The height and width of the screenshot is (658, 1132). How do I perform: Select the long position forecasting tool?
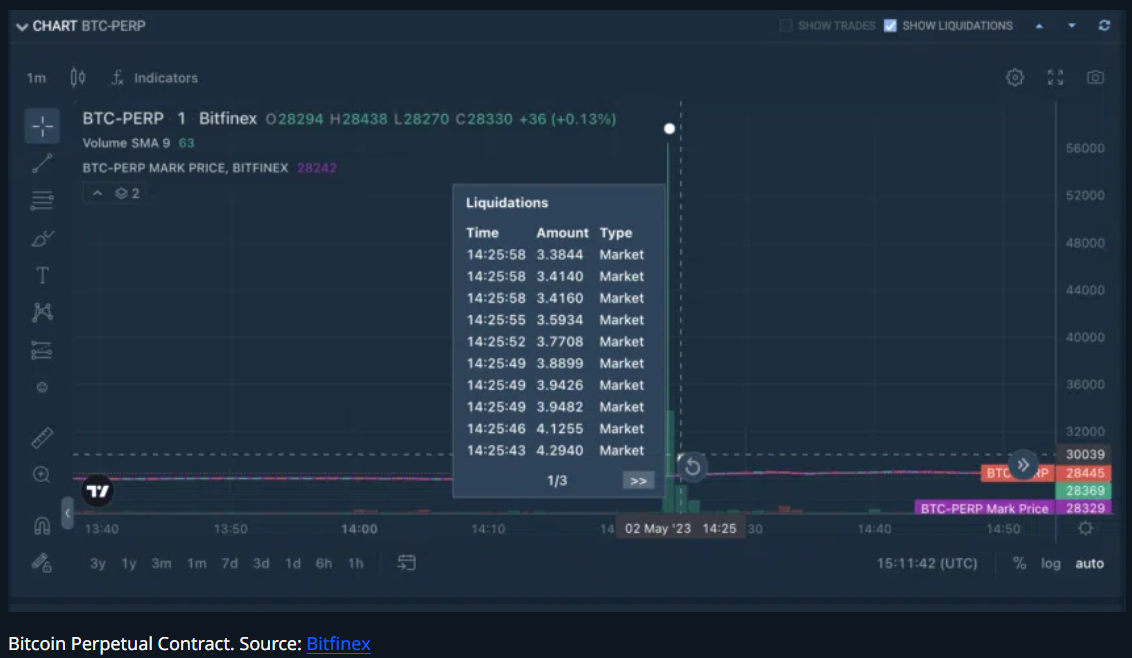[42, 350]
